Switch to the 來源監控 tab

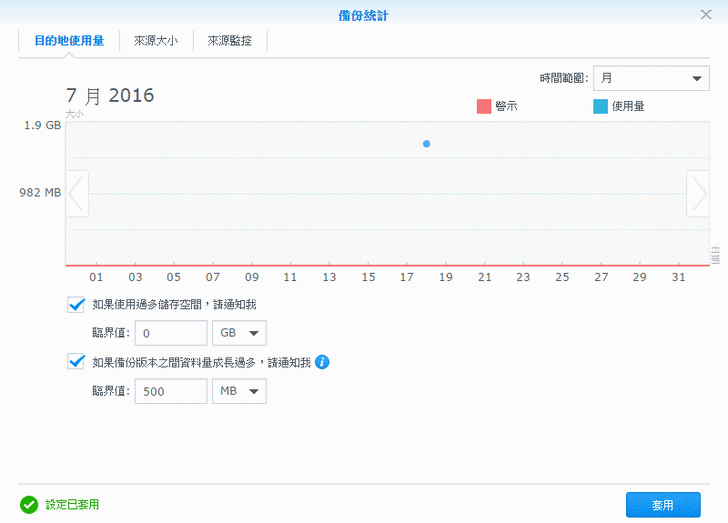point(229,41)
